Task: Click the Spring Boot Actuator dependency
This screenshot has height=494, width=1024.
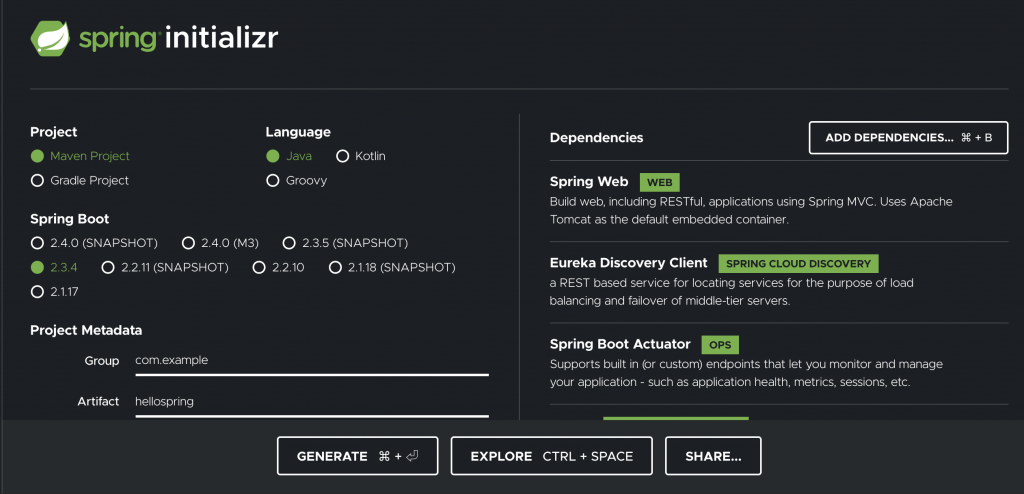Action: pos(620,345)
